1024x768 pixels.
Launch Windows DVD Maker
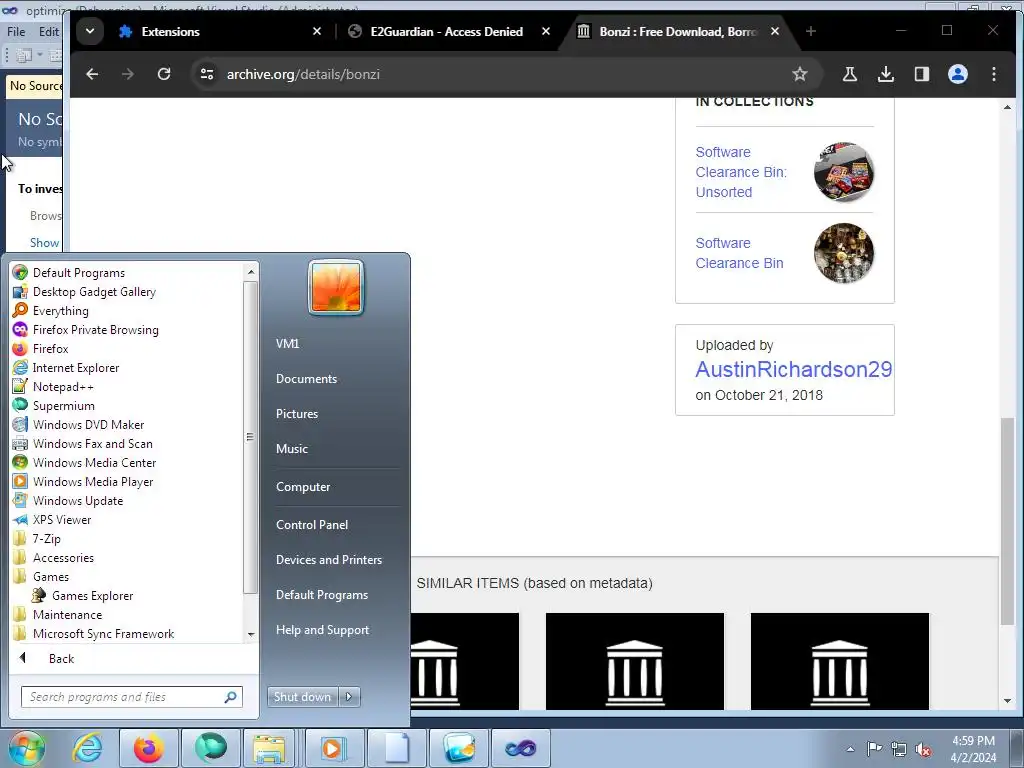pyautogui.click(x=88, y=424)
